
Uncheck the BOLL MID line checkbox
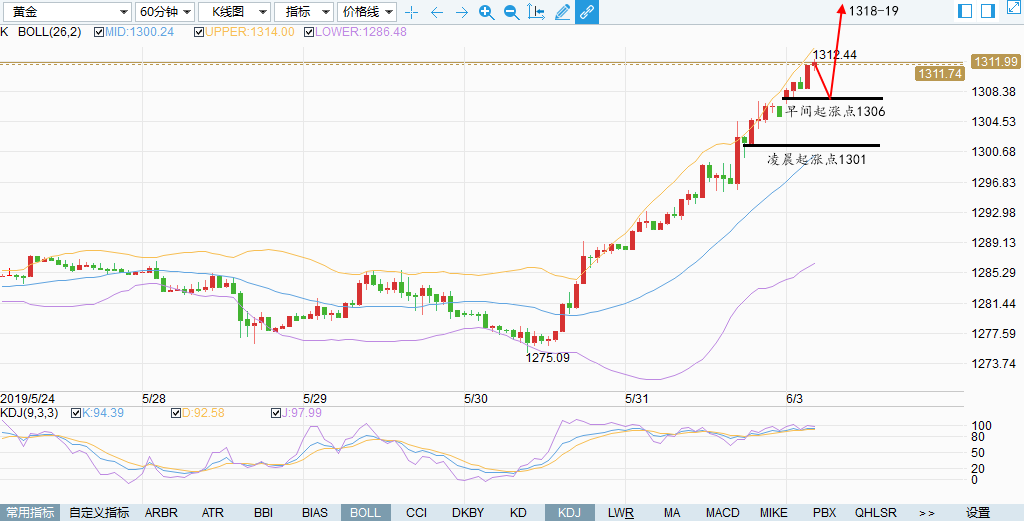click(x=99, y=32)
